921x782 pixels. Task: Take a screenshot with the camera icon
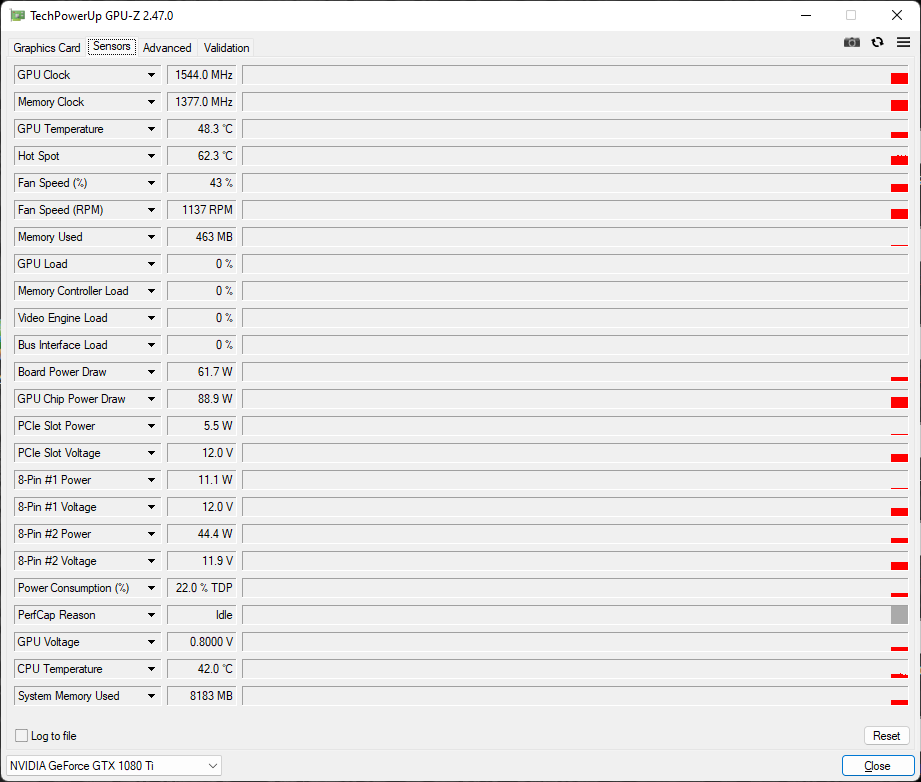(851, 42)
